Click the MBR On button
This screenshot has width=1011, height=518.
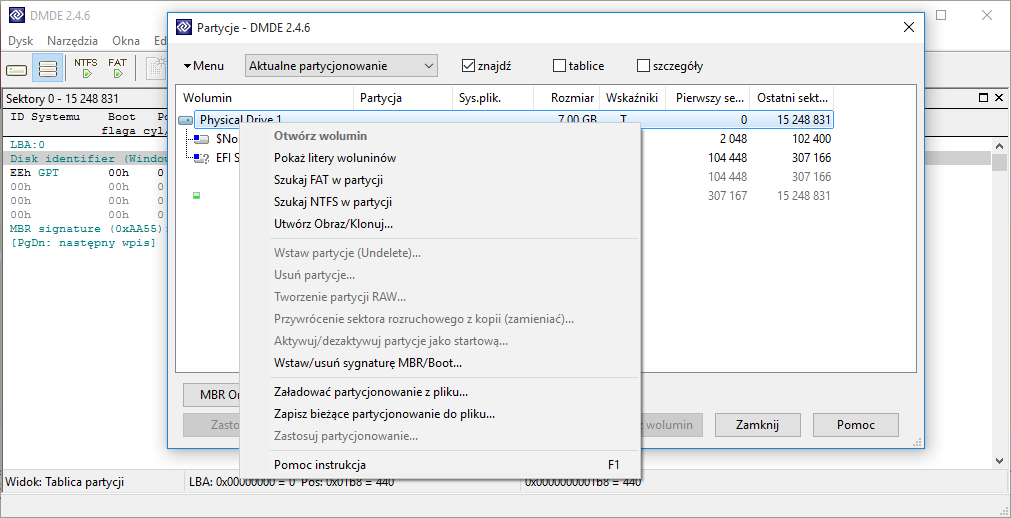[x=211, y=395]
